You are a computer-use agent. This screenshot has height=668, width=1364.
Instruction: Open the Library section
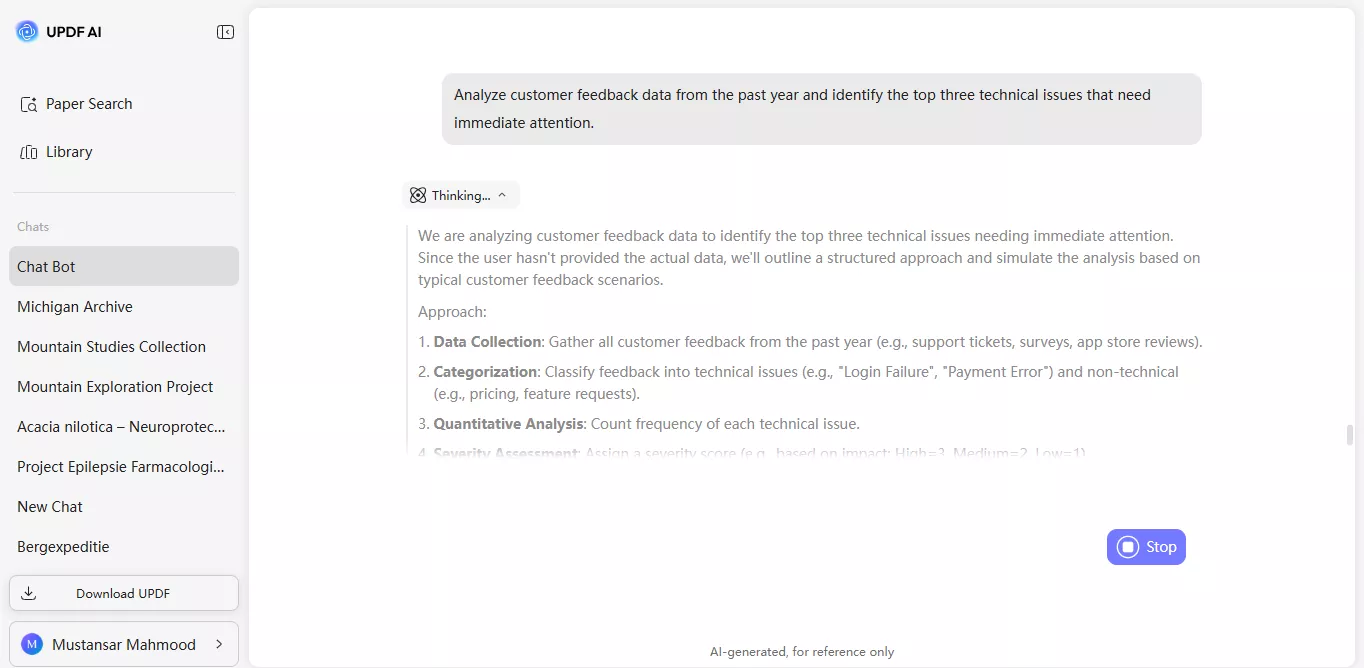(67, 151)
